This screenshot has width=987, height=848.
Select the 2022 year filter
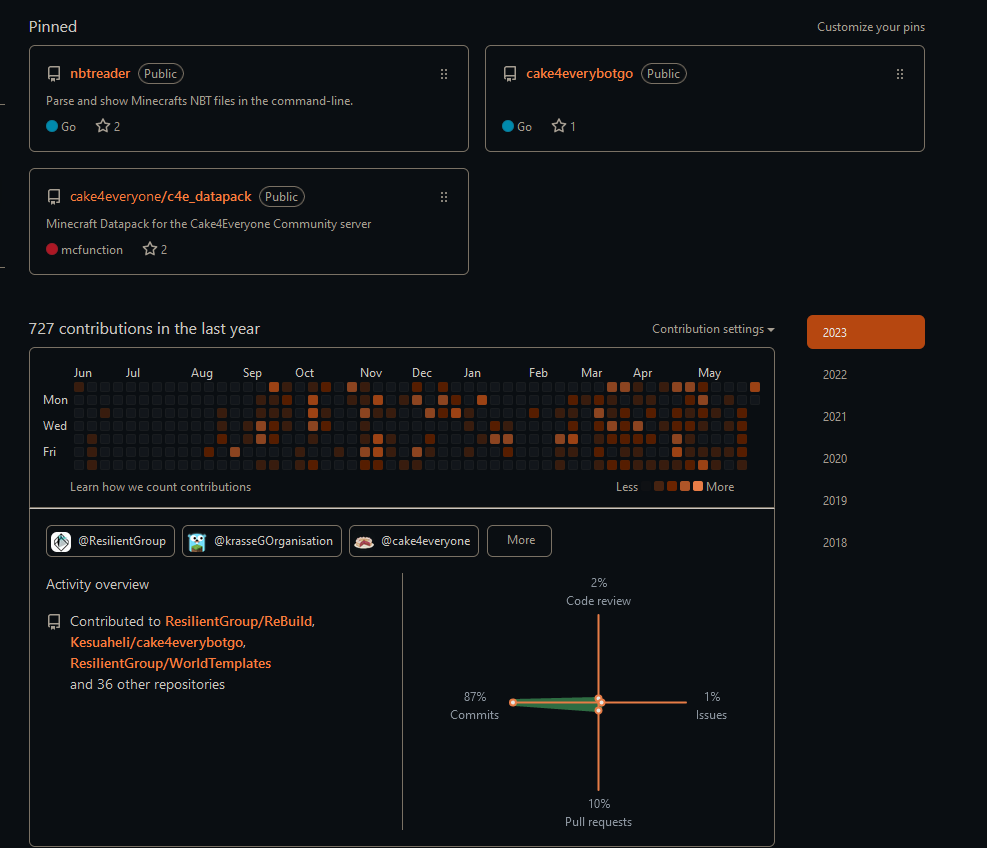(x=834, y=374)
